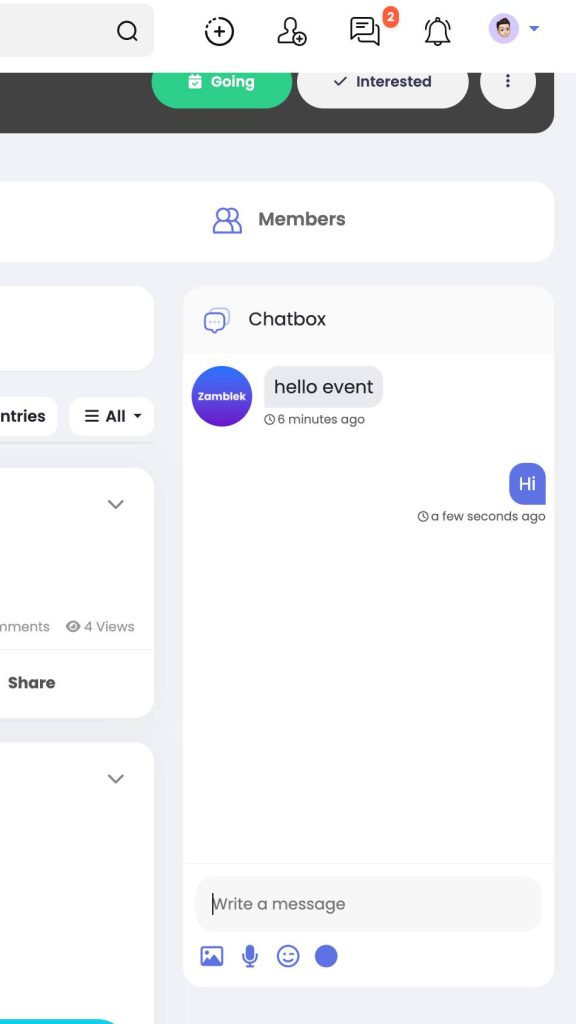The height and width of the screenshot is (1024, 576).
Task: Open the emoji picker smiley icon
Action: 288,956
